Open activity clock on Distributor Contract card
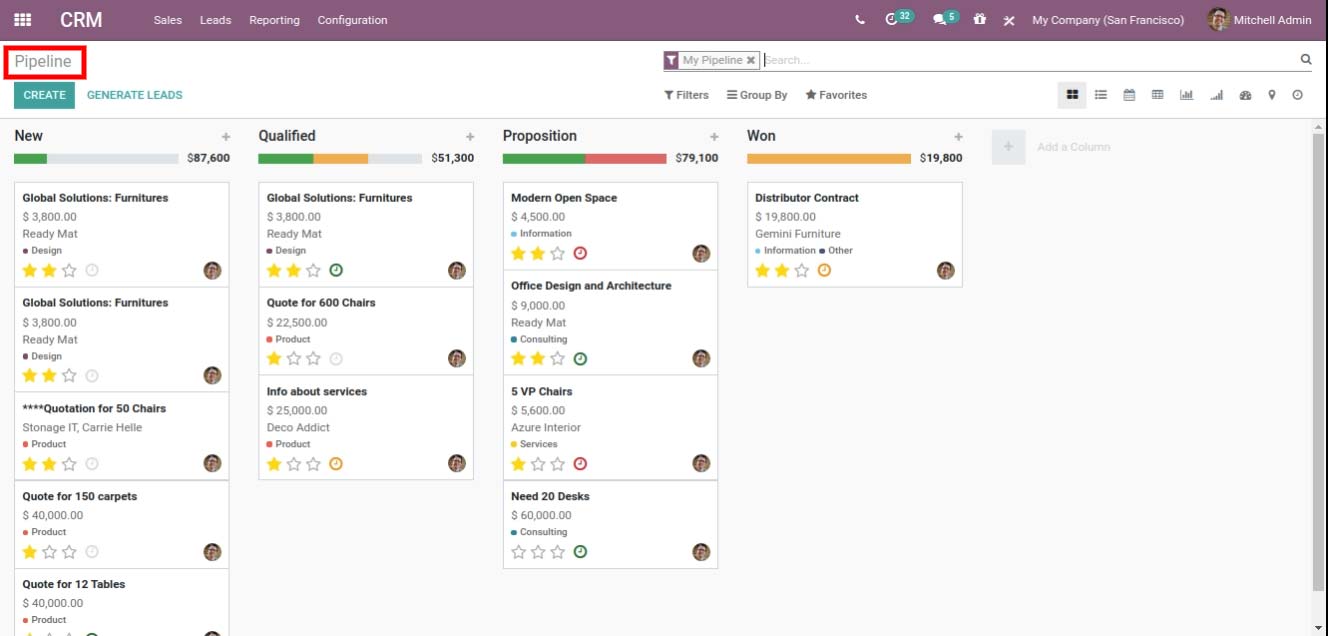This screenshot has height=636, width=1328. point(824,270)
